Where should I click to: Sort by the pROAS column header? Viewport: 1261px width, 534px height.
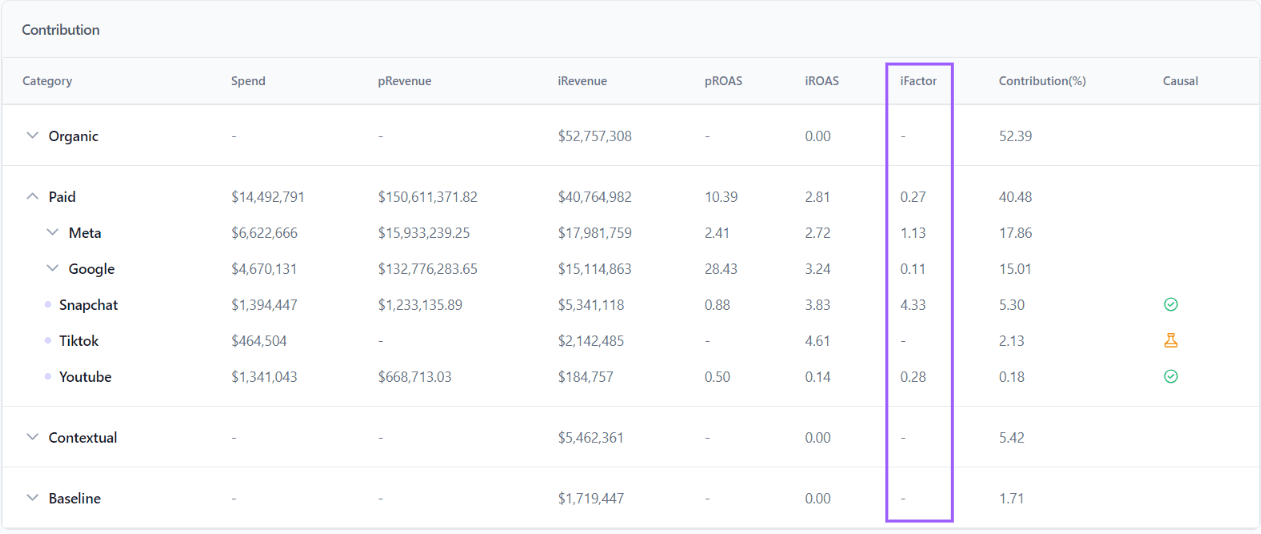(723, 81)
